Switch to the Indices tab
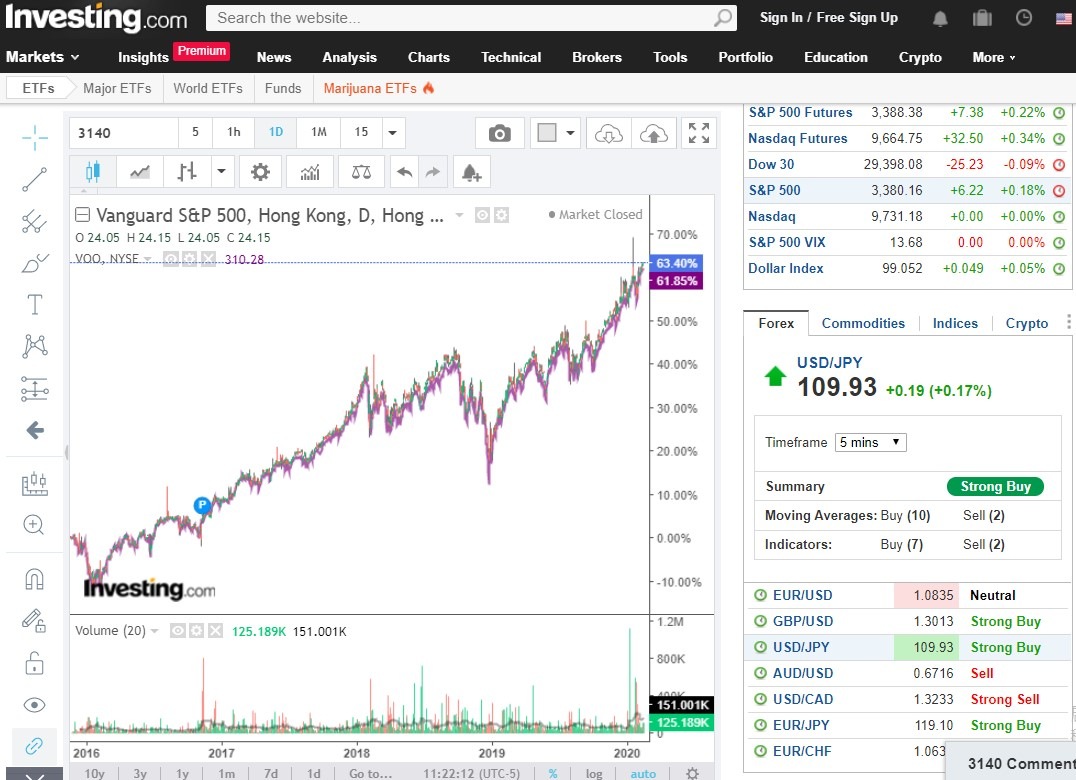1076x780 pixels. point(955,323)
